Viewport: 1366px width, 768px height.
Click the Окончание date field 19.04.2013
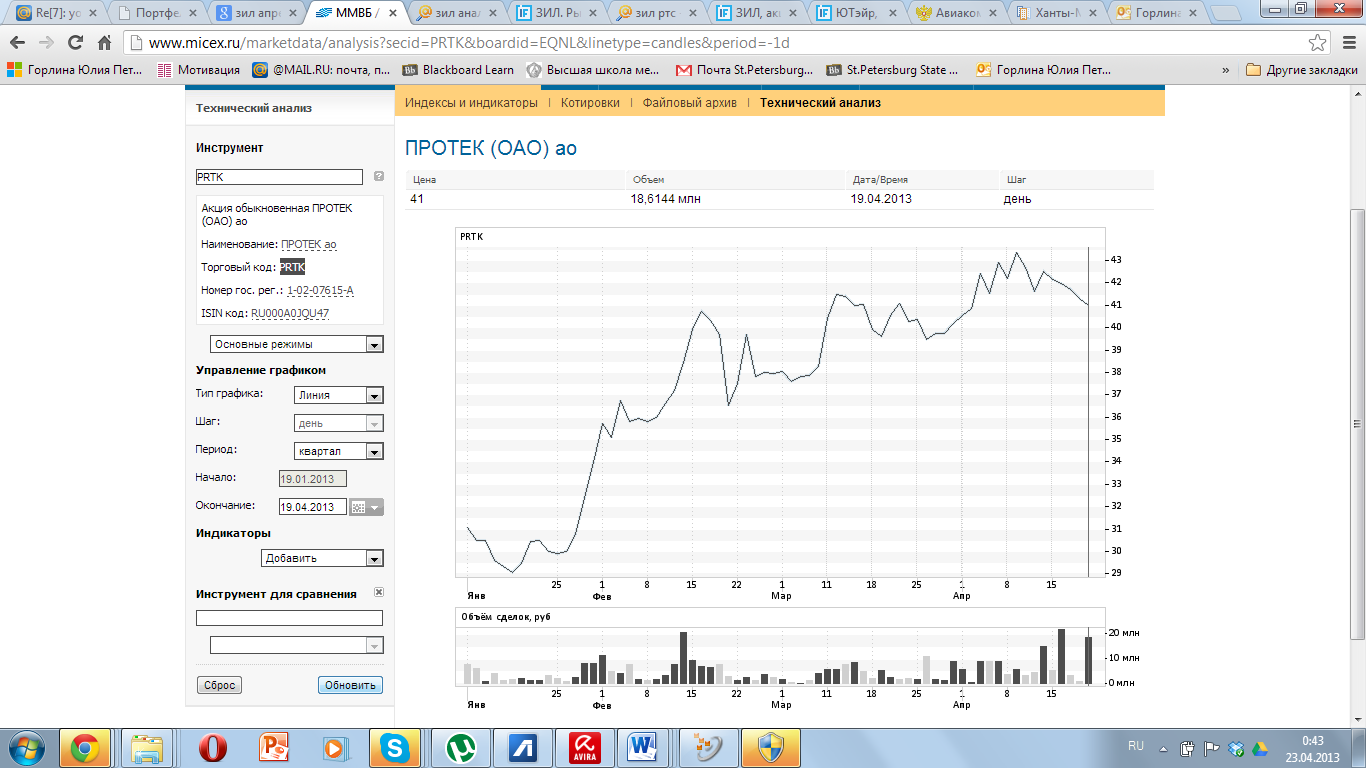point(312,507)
